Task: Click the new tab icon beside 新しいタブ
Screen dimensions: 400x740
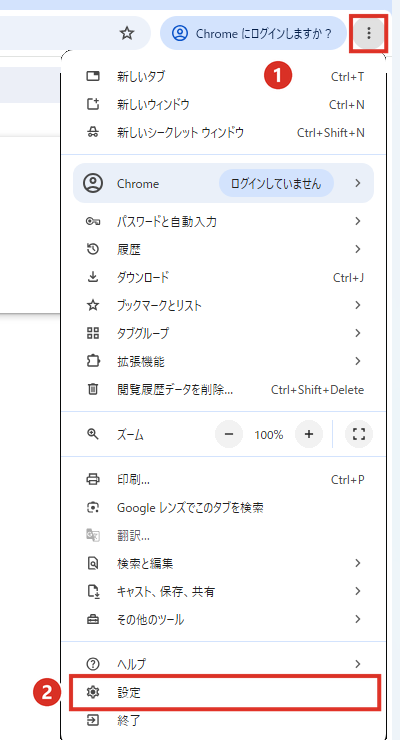Action: [x=93, y=76]
